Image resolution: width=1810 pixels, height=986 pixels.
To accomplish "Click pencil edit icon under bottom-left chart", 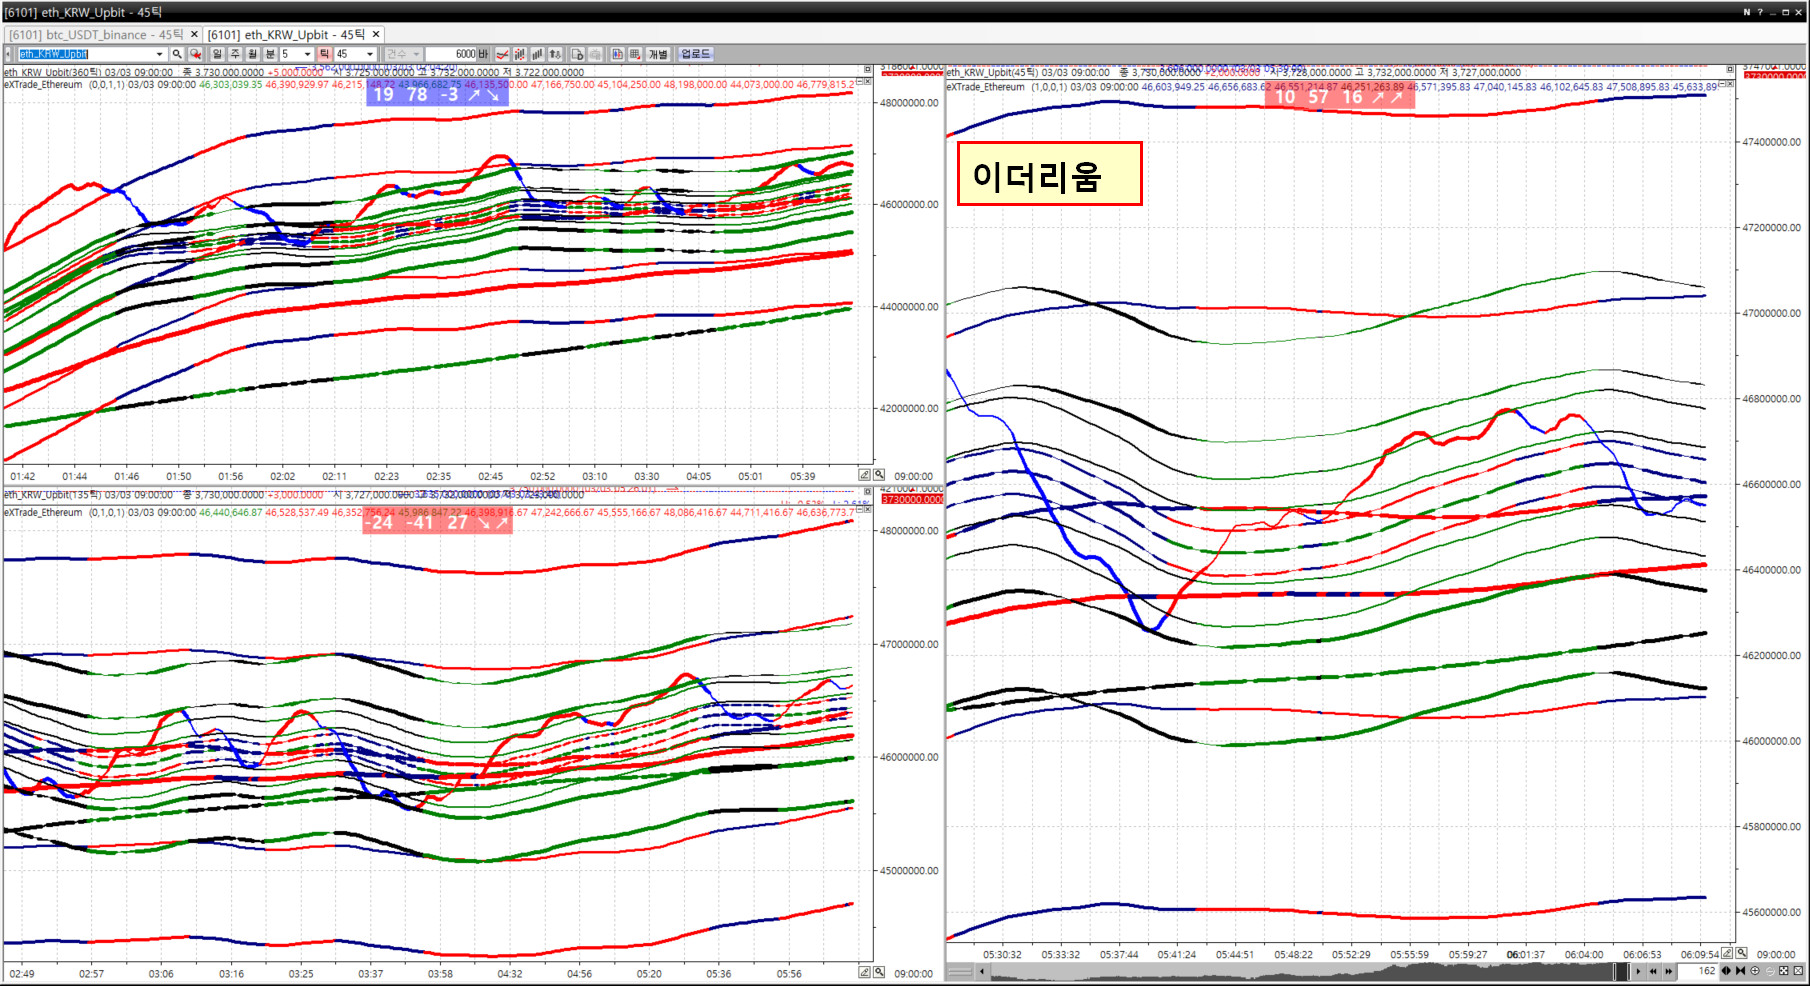I will [865, 972].
